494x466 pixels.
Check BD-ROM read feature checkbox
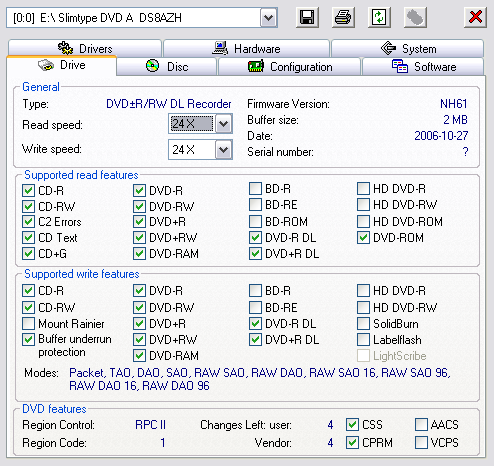[x=255, y=222]
